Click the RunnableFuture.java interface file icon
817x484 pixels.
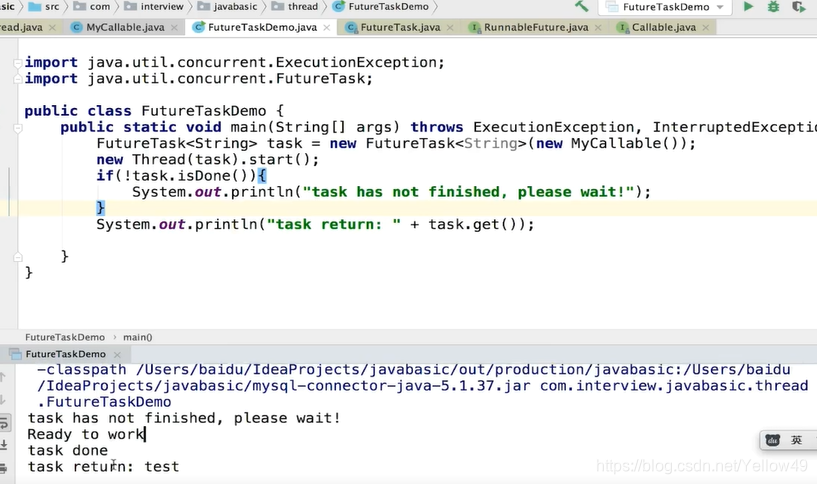(474, 27)
